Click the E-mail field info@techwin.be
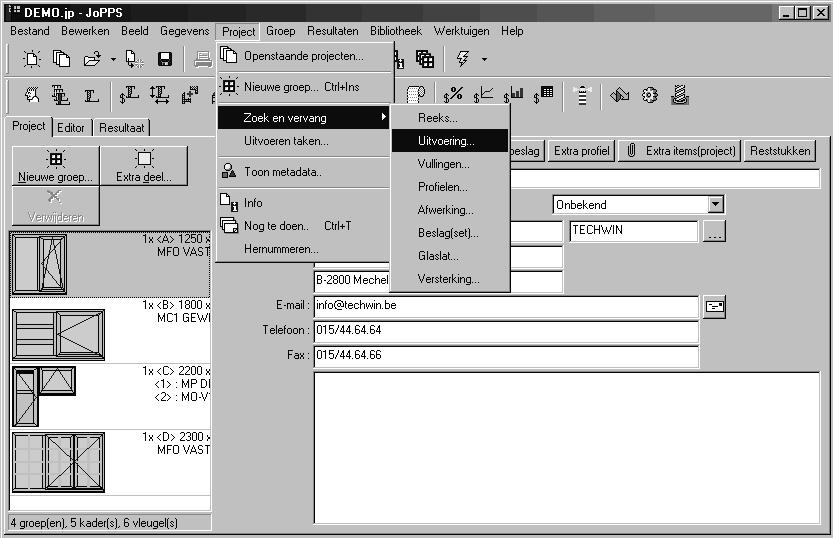 pyautogui.click(x=506, y=306)
